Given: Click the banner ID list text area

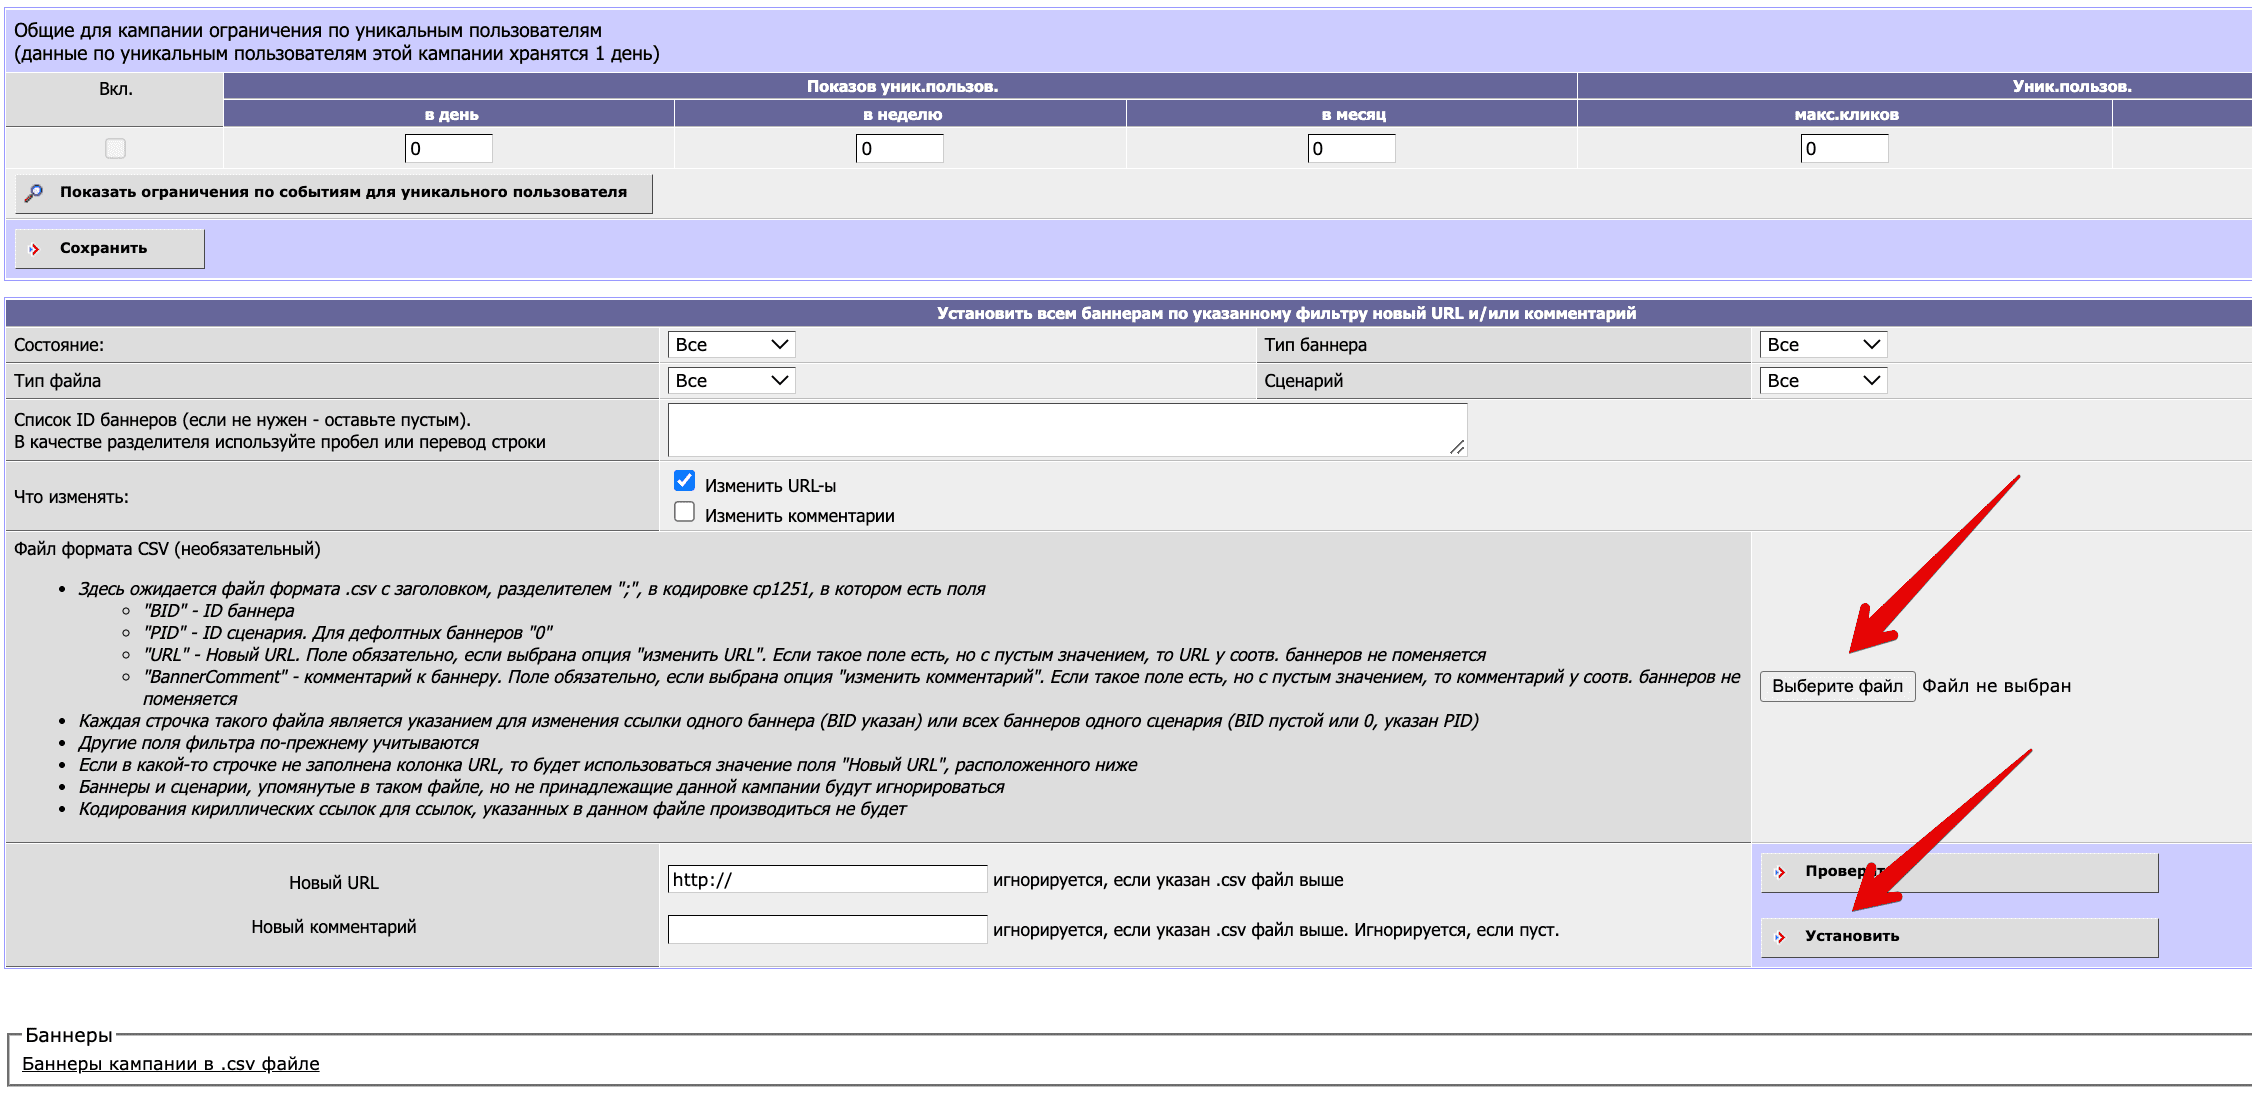Looking at the screenshot, I should click(1067, 430).
